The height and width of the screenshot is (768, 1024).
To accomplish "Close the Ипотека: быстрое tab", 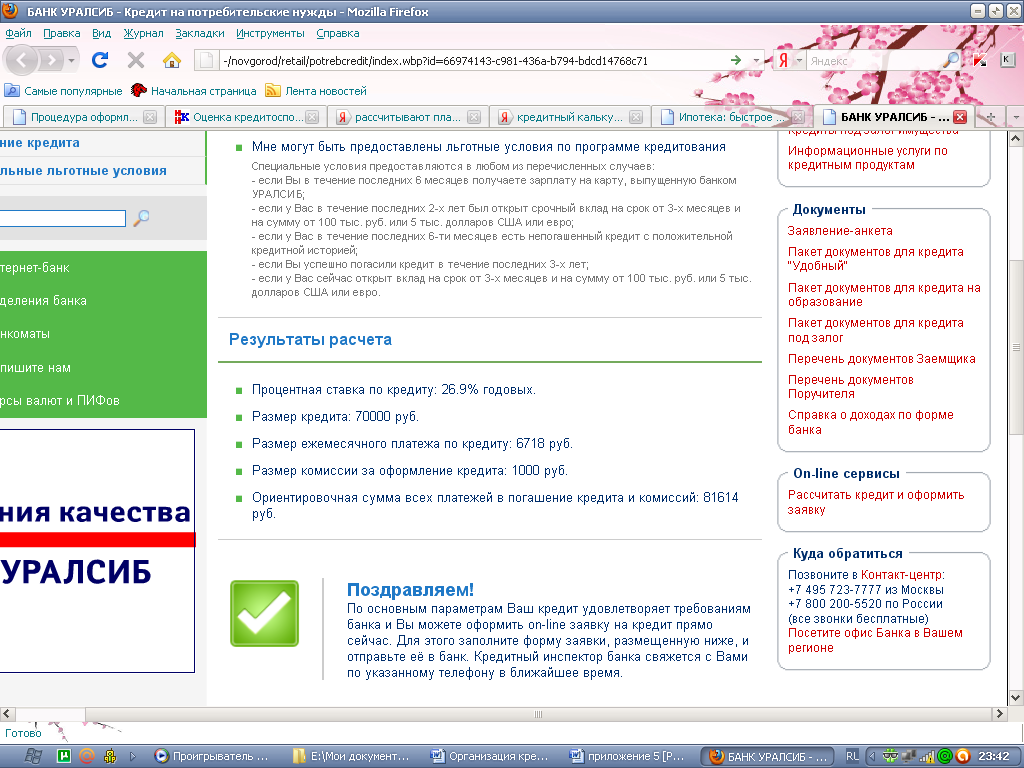I will (797, 117).
